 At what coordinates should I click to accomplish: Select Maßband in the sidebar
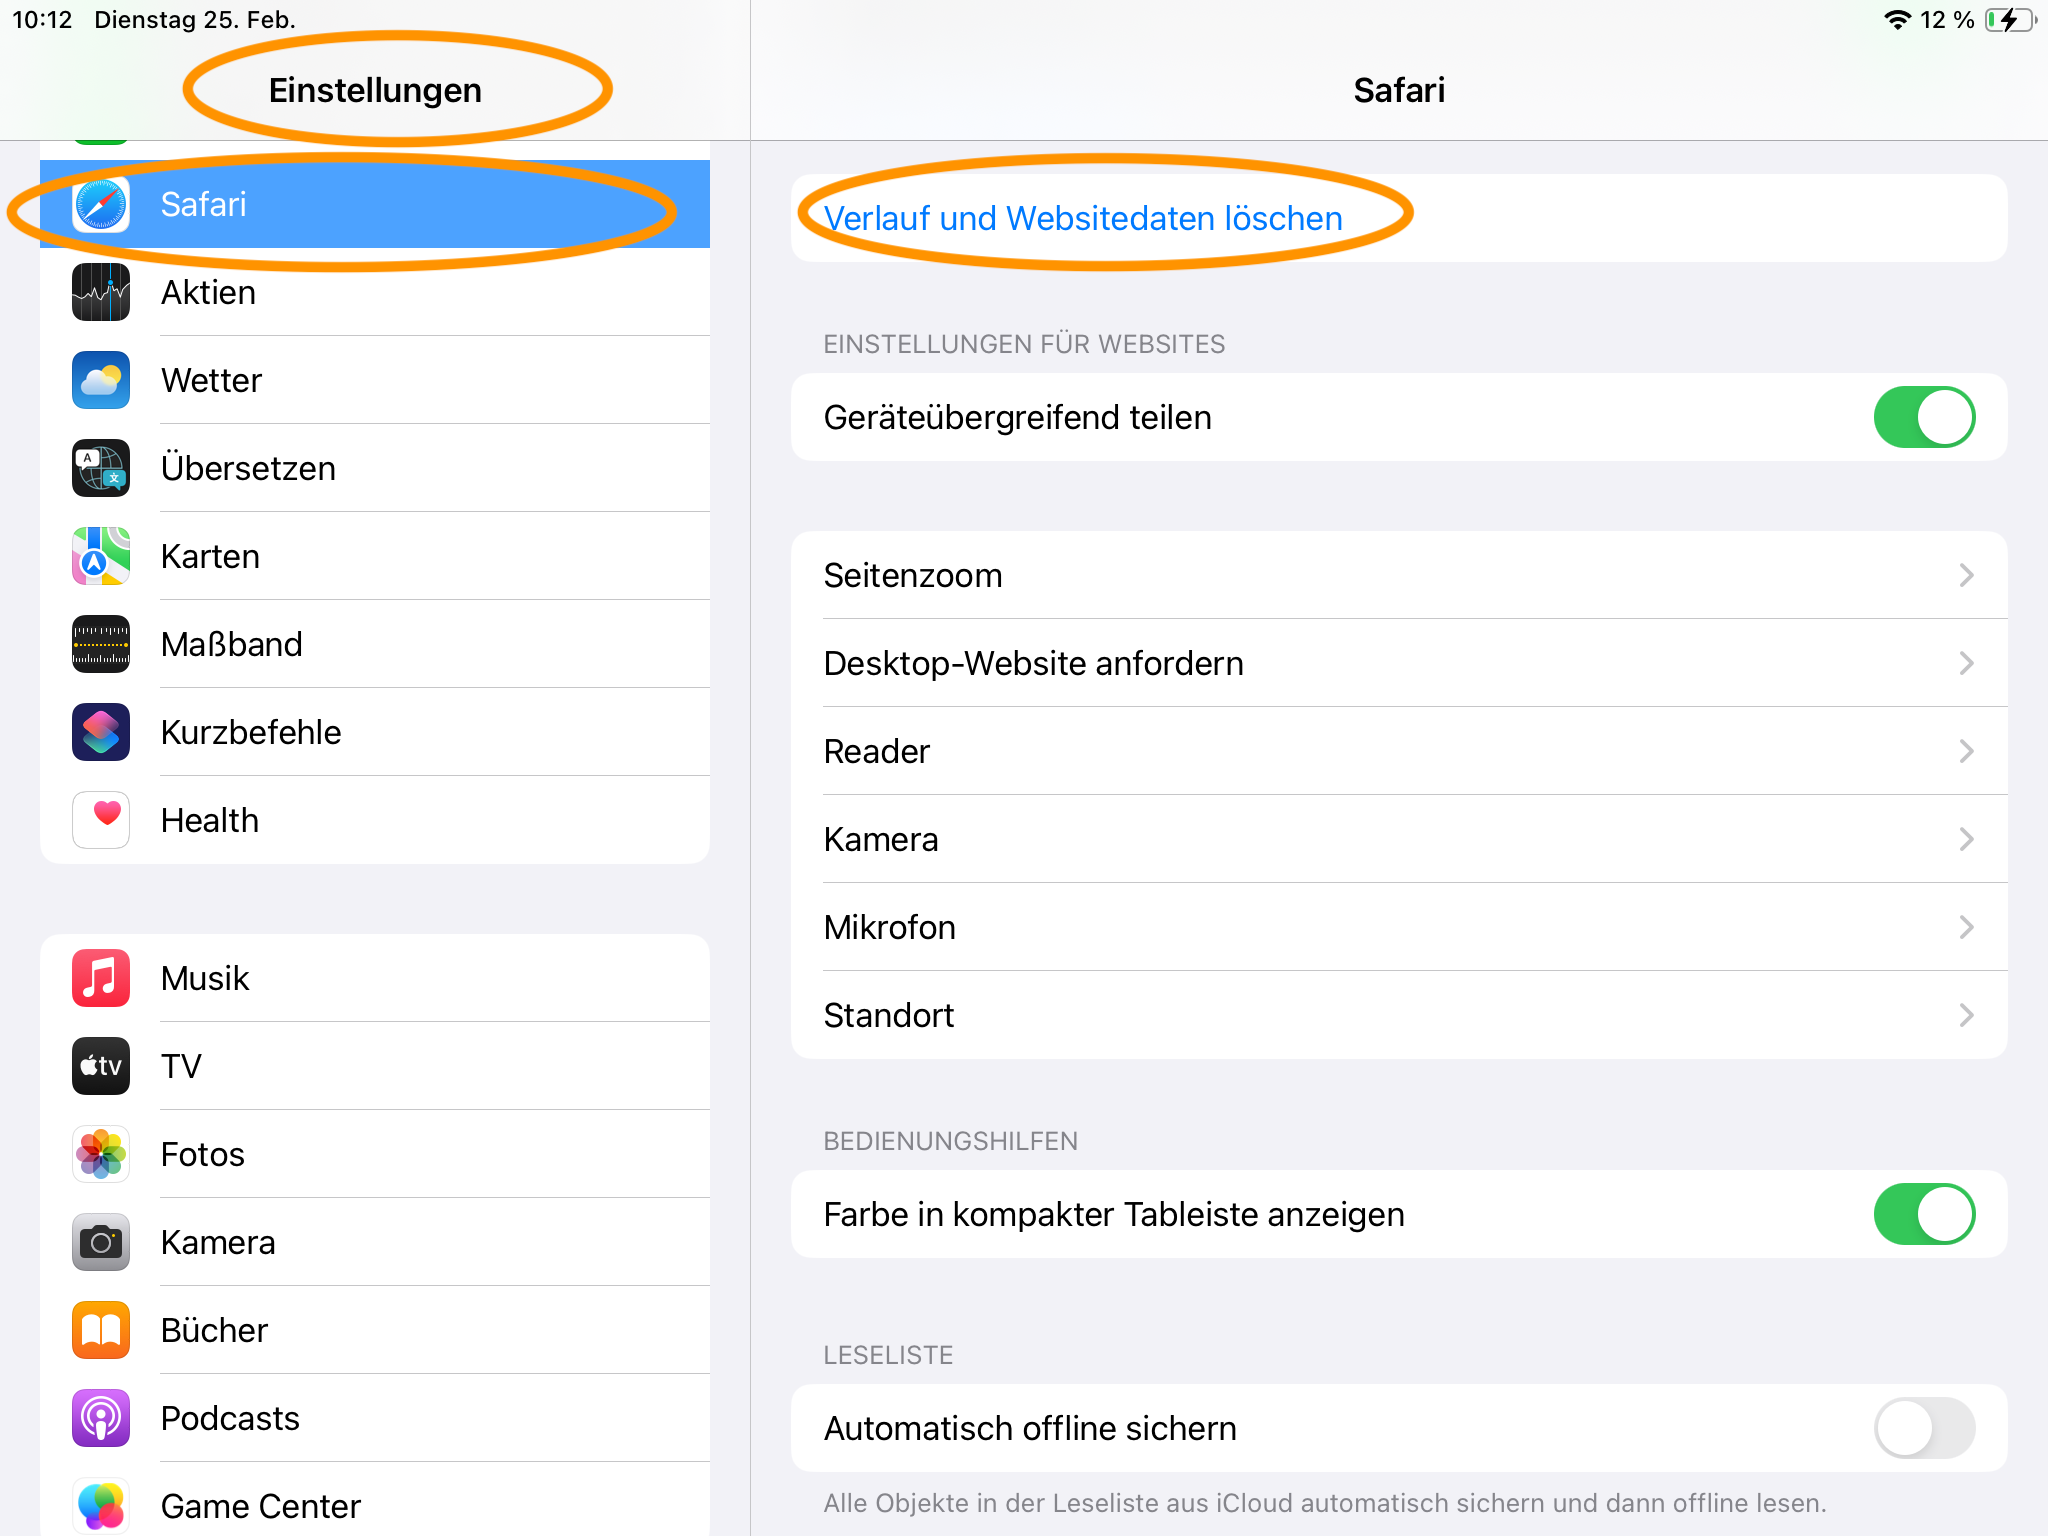pyautogui.click(x=375, y=644)
